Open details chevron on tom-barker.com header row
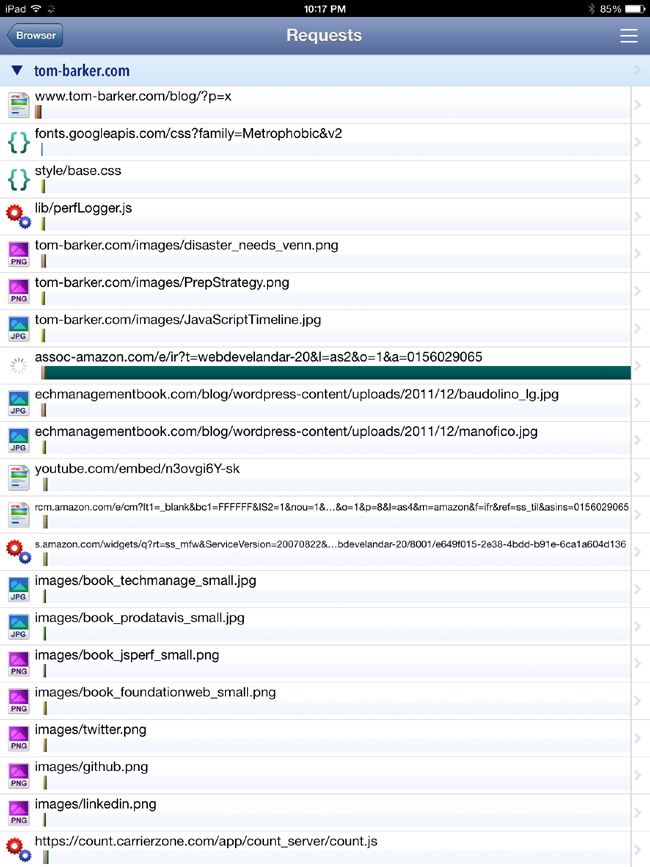Screen dimensions: 650x867 (x=637, y=70)
